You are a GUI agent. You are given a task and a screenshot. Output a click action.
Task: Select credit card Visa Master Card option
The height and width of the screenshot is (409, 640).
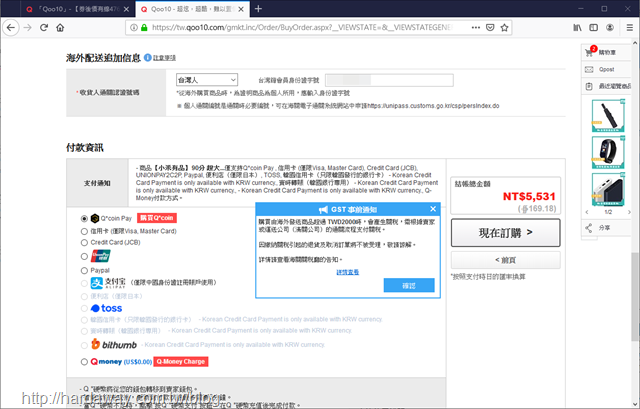click(84, 231)
